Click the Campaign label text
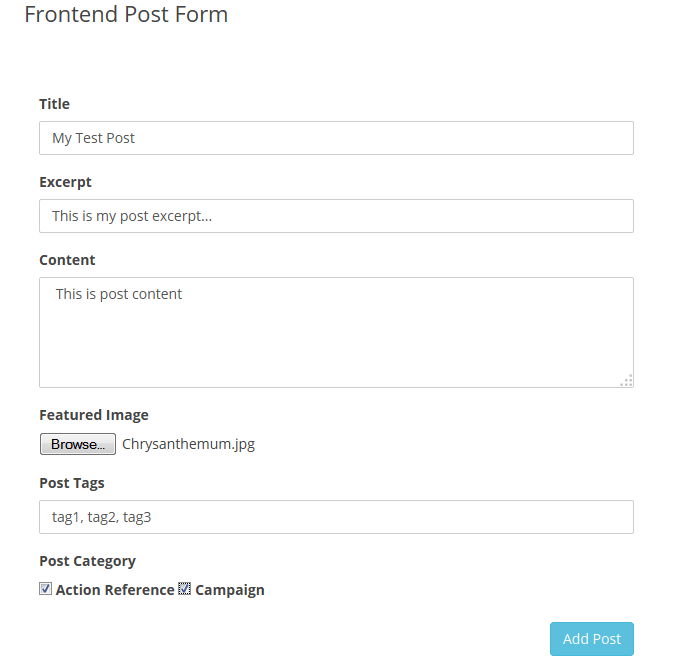674x669 pixels. point(230,590)
